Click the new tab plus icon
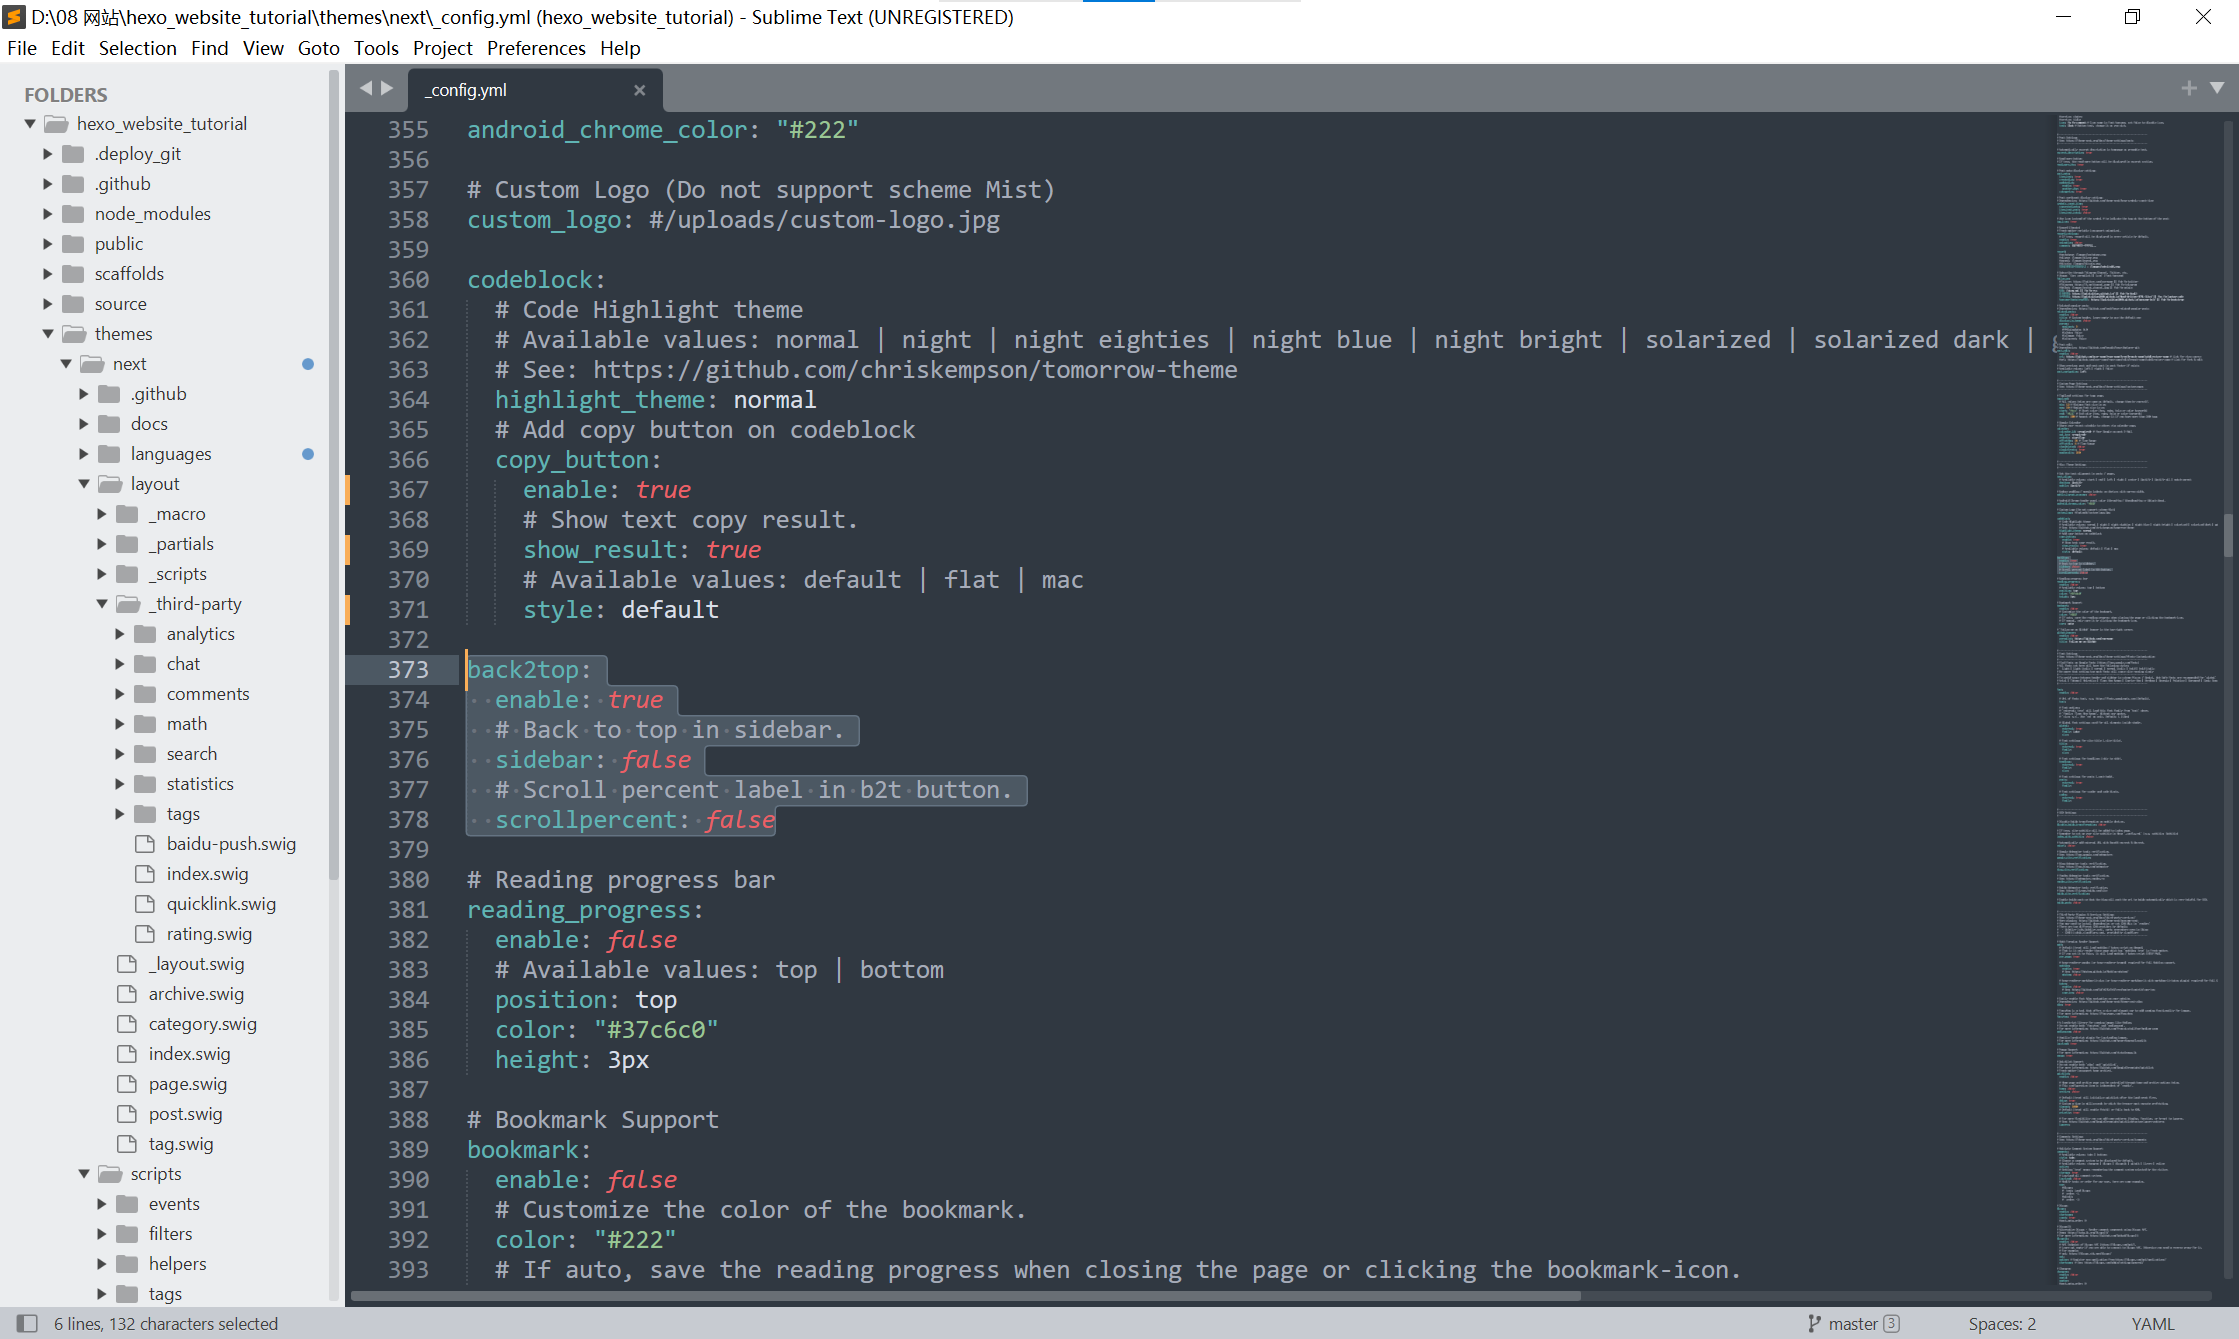This screenshot has height=1339, width=2239. coord(2189,88)
